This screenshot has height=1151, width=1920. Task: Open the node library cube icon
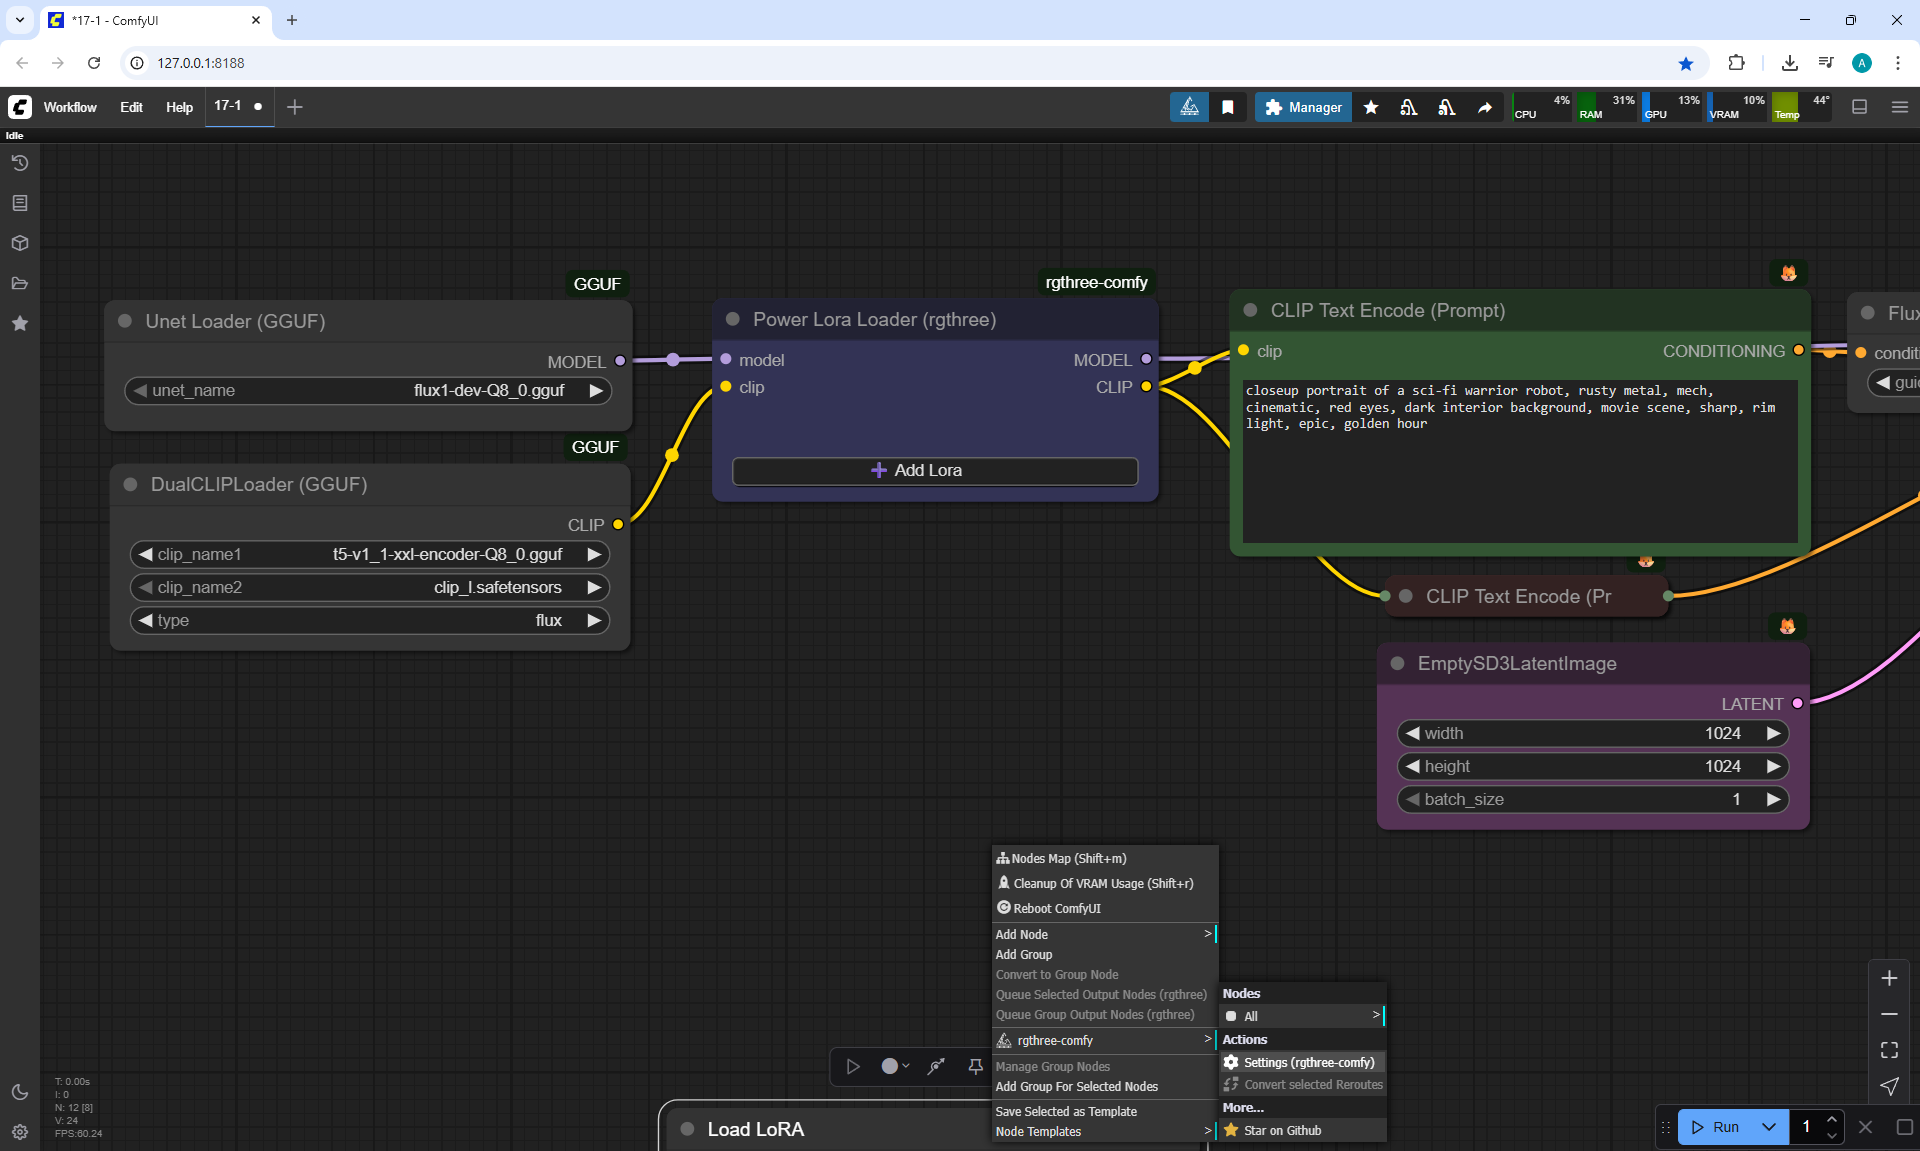(20, 243)
